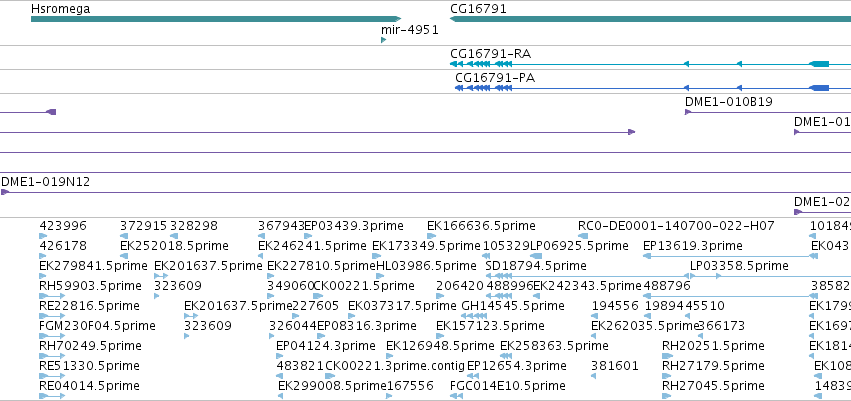Select EK126948.5prime EST label
The width and height of the screenshot is (851, 401).
pos(441,346)
